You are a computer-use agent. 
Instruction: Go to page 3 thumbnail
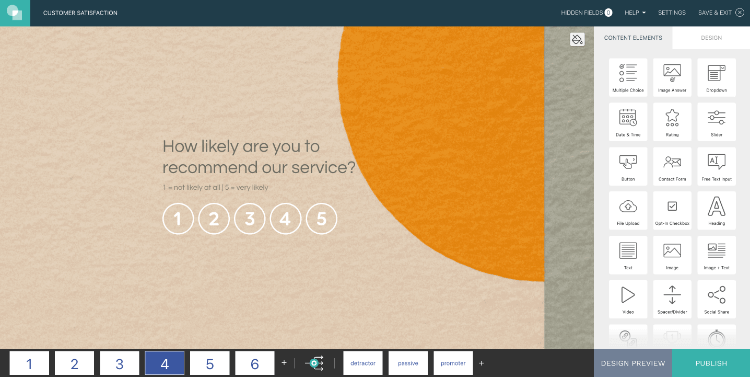[119, 363]
